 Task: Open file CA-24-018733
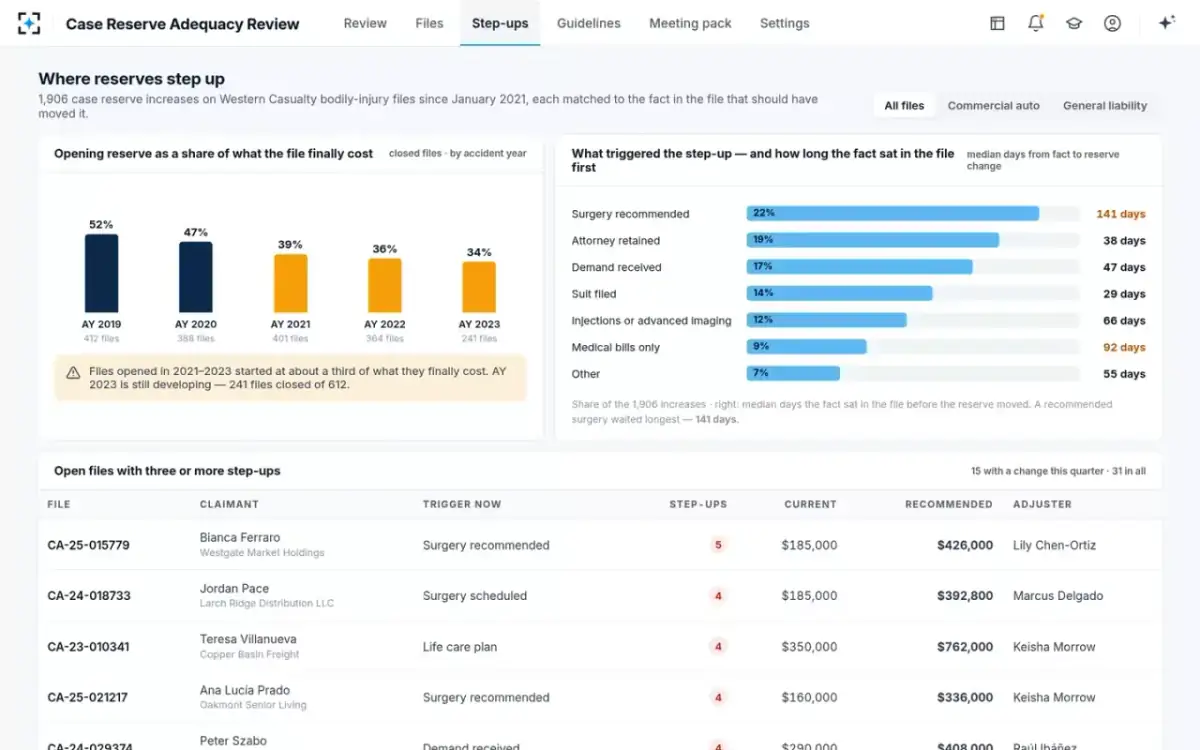click(x=88, y=595)
